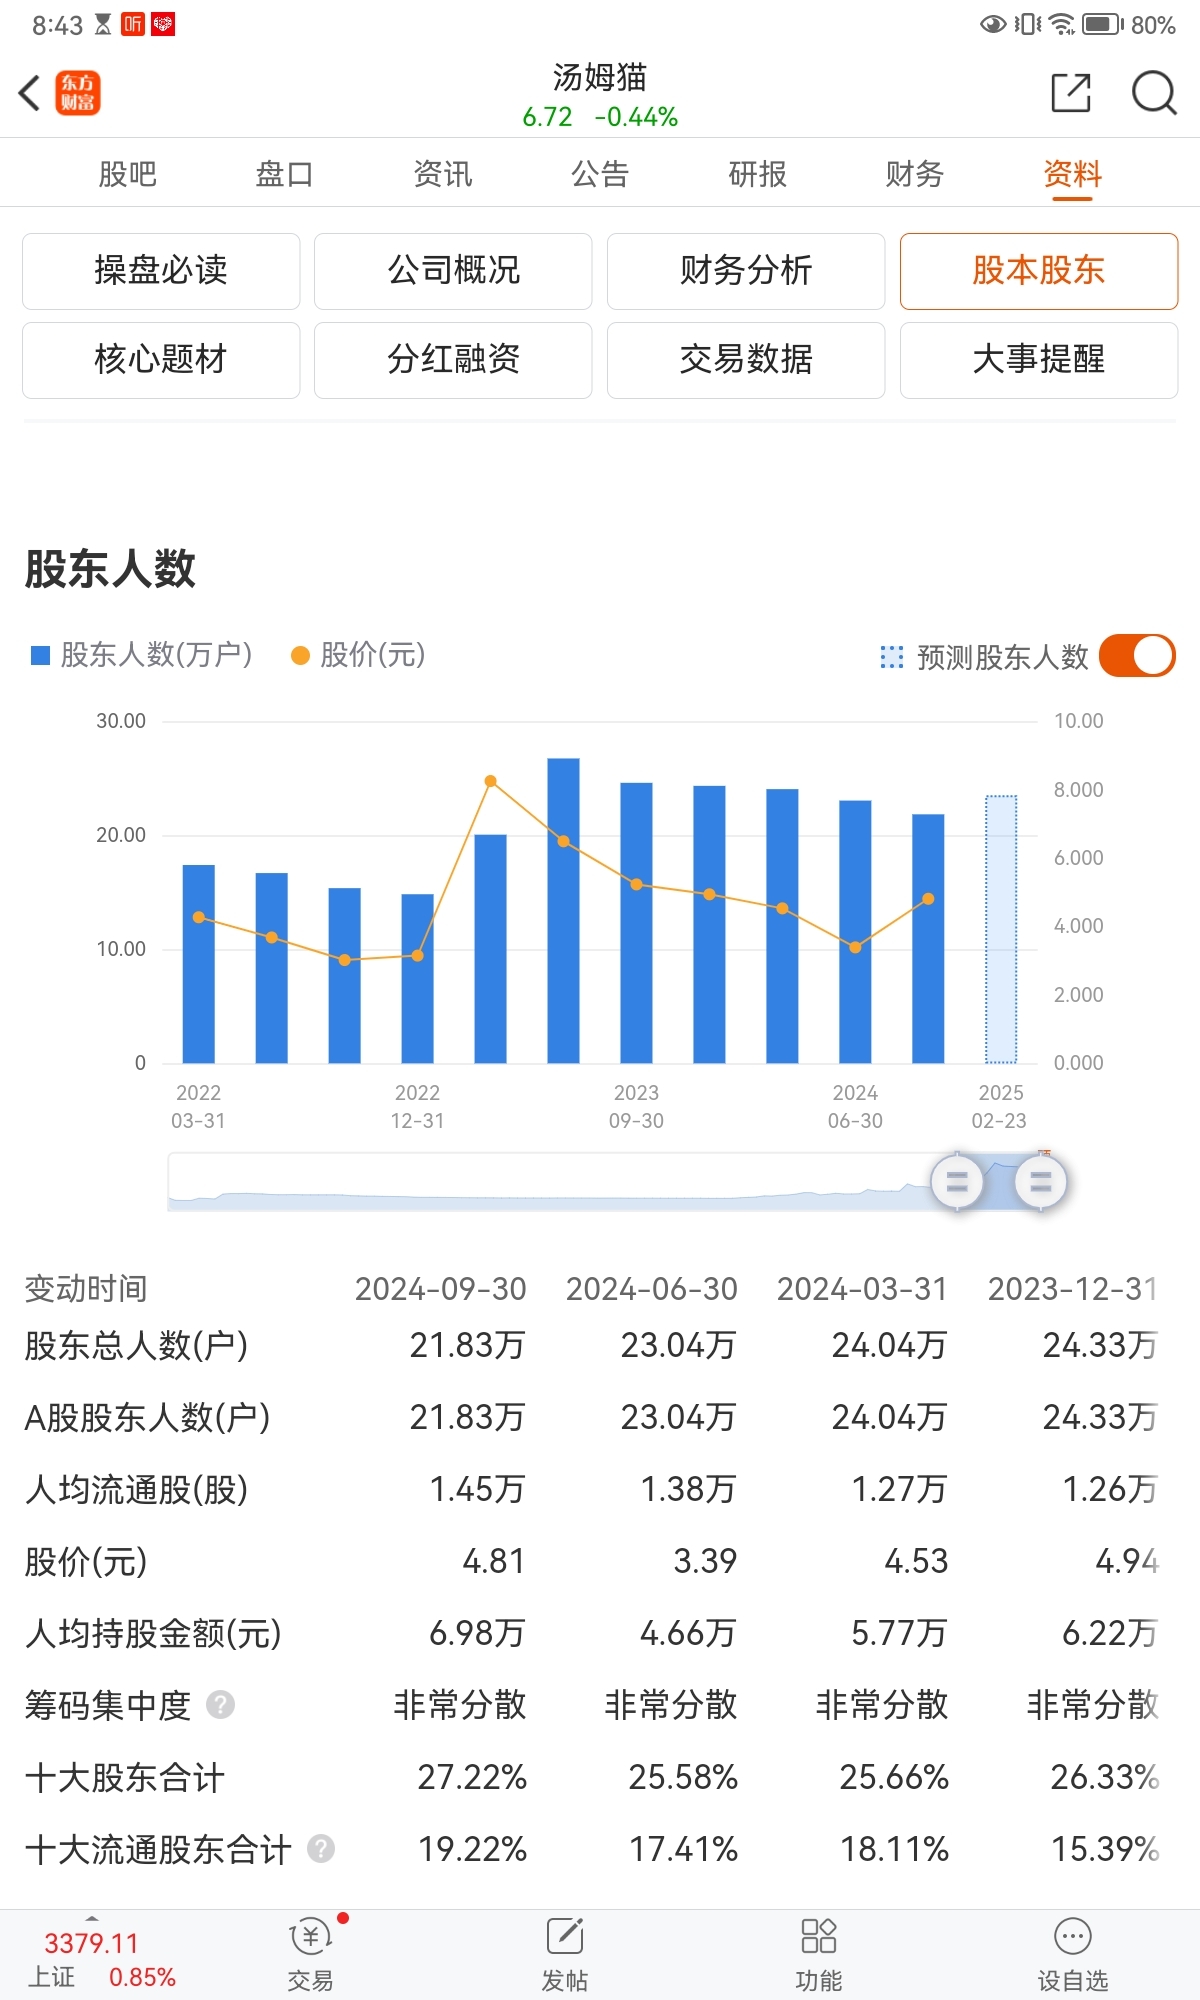Screen dimensions: 1200x2000
Task: Open the 公司概况 section
Action: click(453, 271)
